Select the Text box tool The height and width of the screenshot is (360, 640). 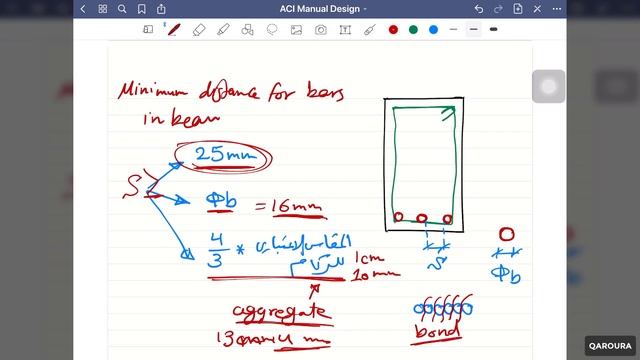pos(345,29)
